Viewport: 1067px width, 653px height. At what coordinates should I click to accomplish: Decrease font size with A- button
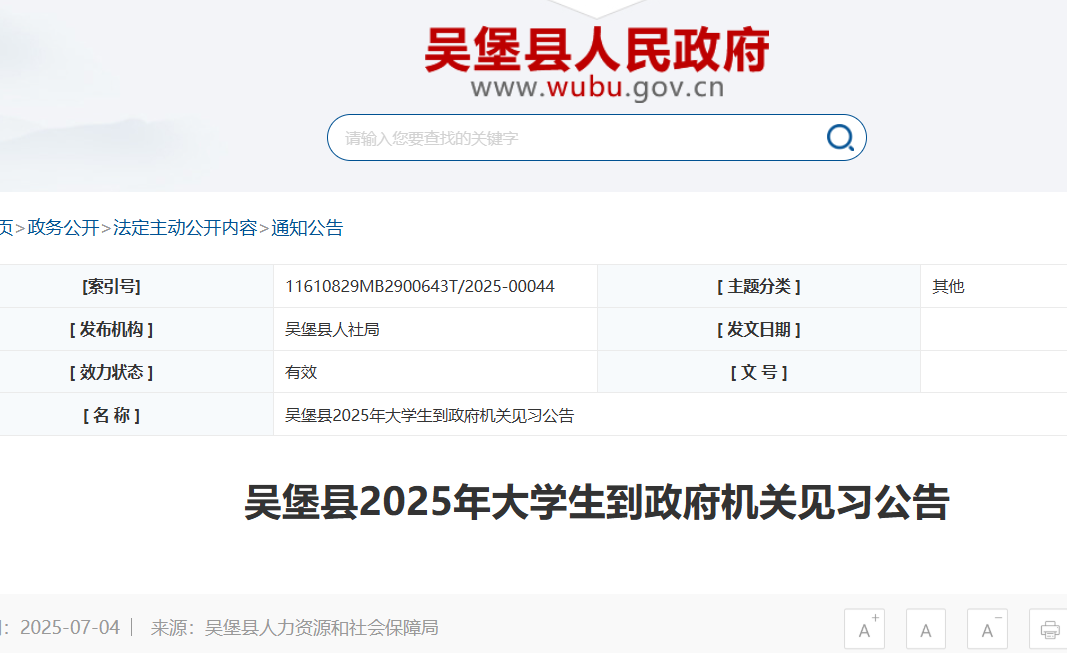click(987, 629)
